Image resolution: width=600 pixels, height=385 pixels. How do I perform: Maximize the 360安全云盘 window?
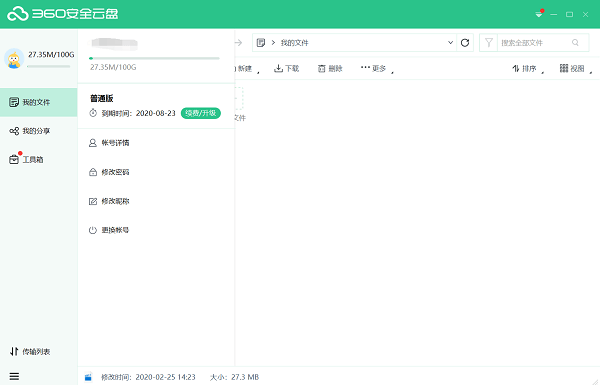tap(569, 14)
